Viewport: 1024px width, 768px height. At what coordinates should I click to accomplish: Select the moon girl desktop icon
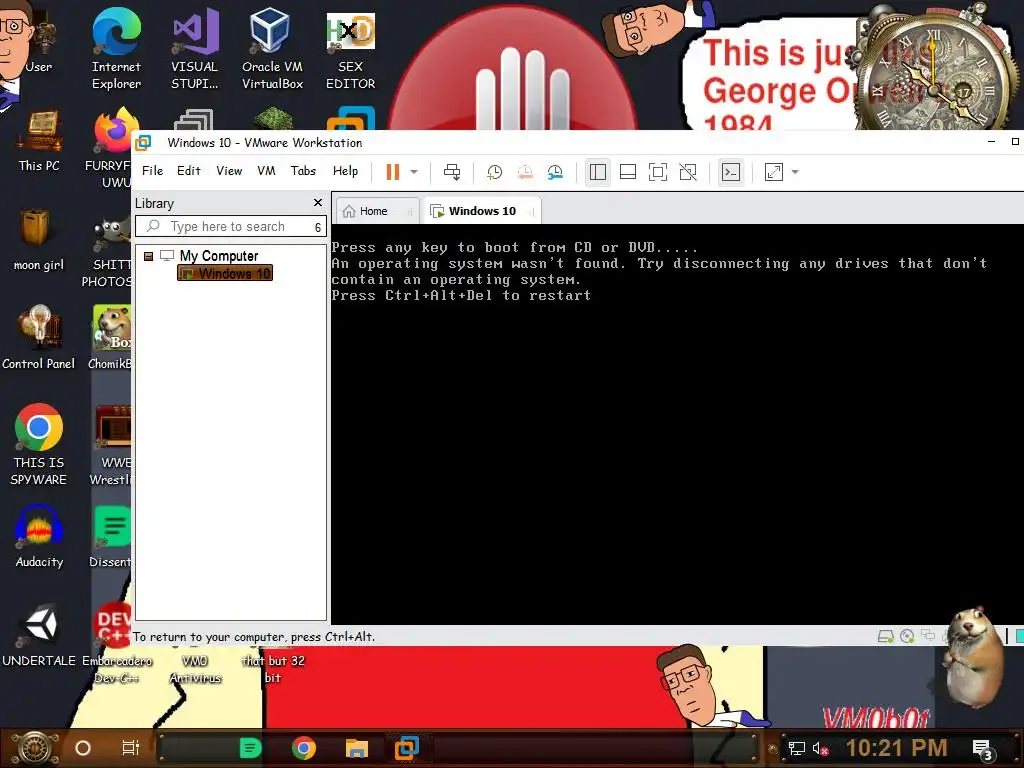point(39,240)
